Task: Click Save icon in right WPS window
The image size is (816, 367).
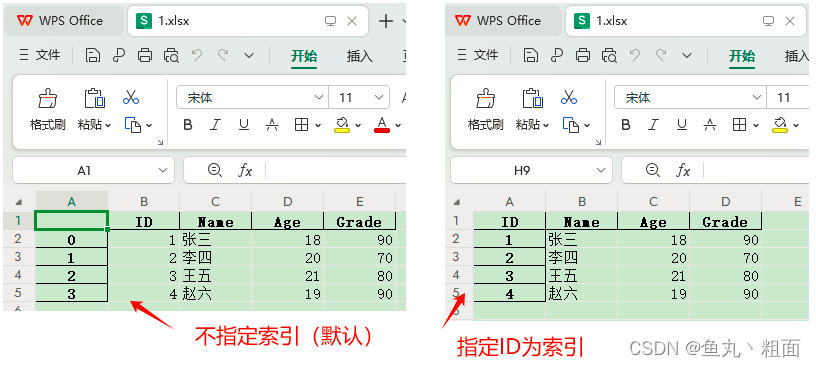Action: click(x=530, y=55)
